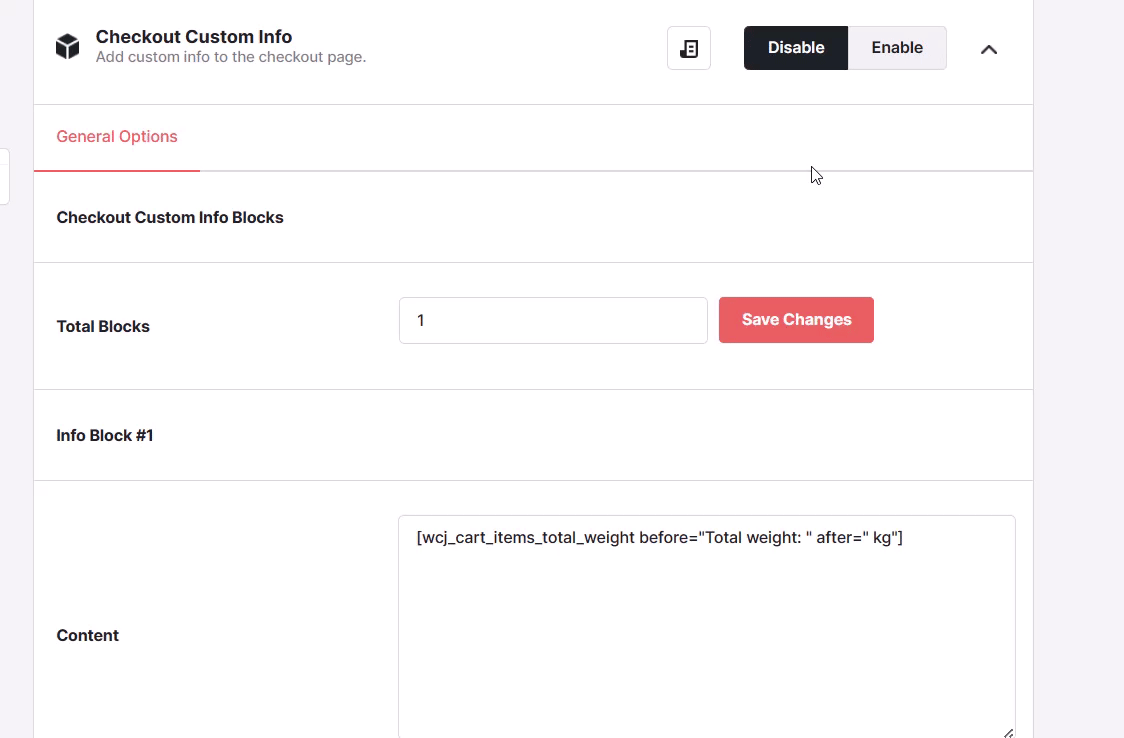Open the module documentation icon button

click(689, 48)
